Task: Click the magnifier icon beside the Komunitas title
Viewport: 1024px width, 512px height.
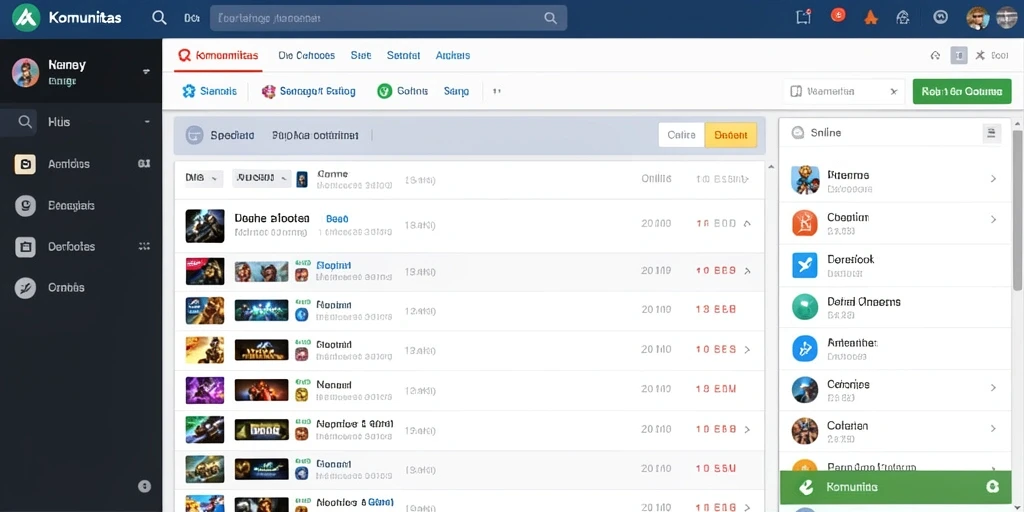Action: point(159,18)
